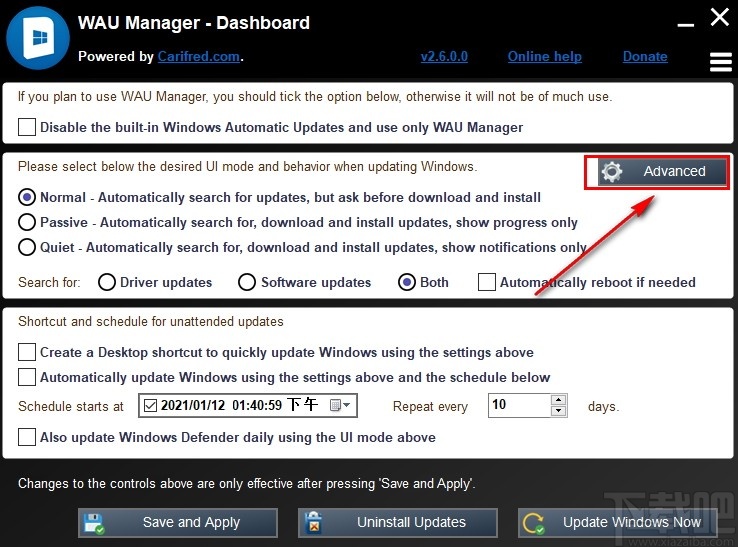Image resolution: width=738 pixels, height=547 pixels.
Task: Choose Software updates search option
Action: 247,282
